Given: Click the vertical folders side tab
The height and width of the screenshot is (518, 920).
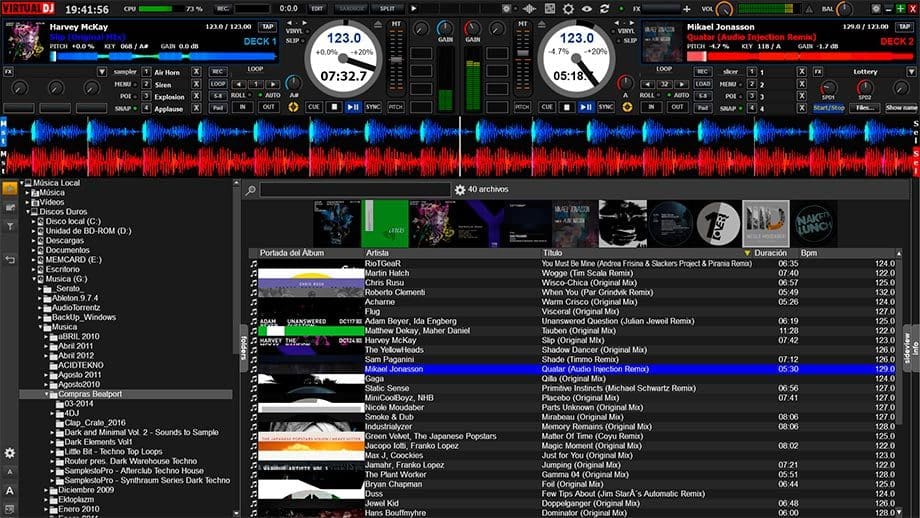Looking at the screenshot, I should coord(243,347).
